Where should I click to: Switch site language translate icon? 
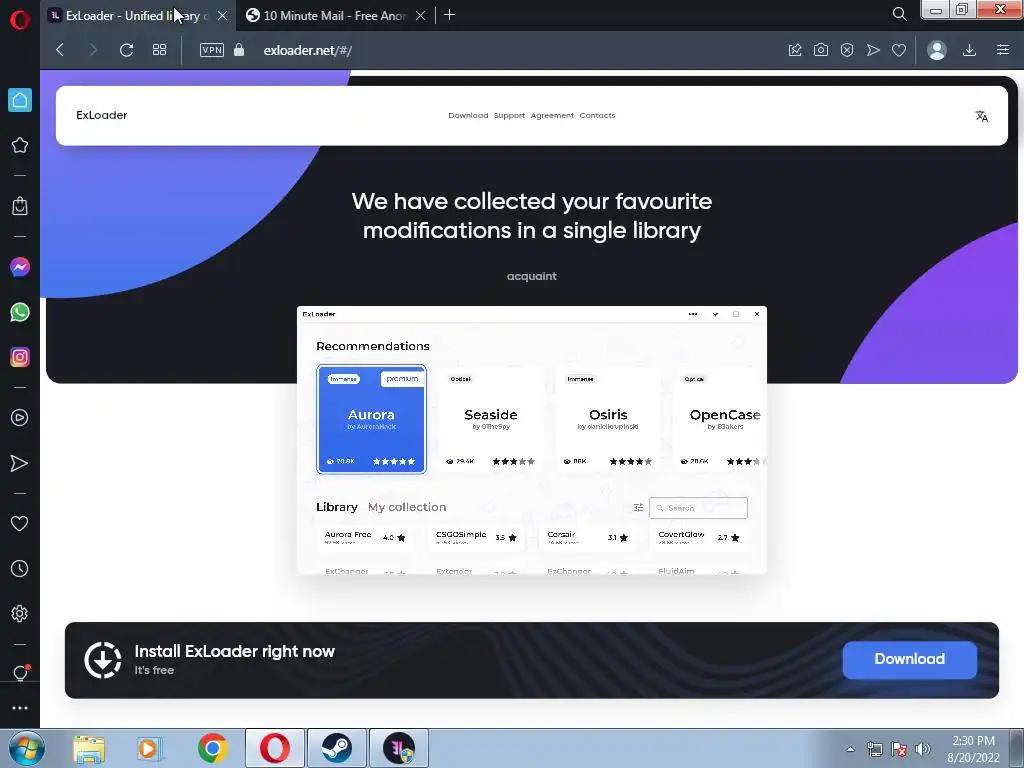981,116
